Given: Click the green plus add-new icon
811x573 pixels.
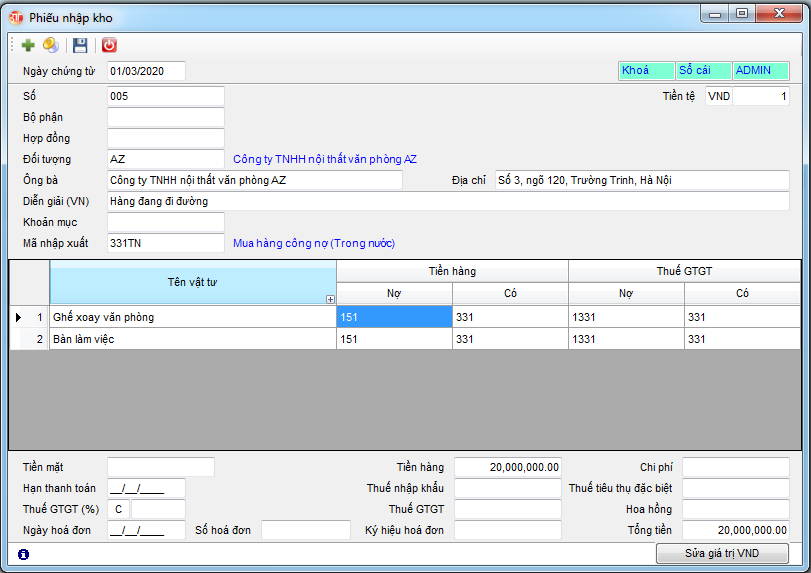Looking at the screenshot, I should (28, 45).
